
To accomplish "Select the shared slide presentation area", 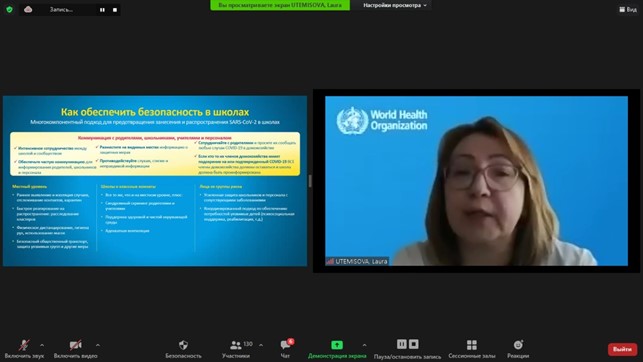I will (x=155, y=181).
